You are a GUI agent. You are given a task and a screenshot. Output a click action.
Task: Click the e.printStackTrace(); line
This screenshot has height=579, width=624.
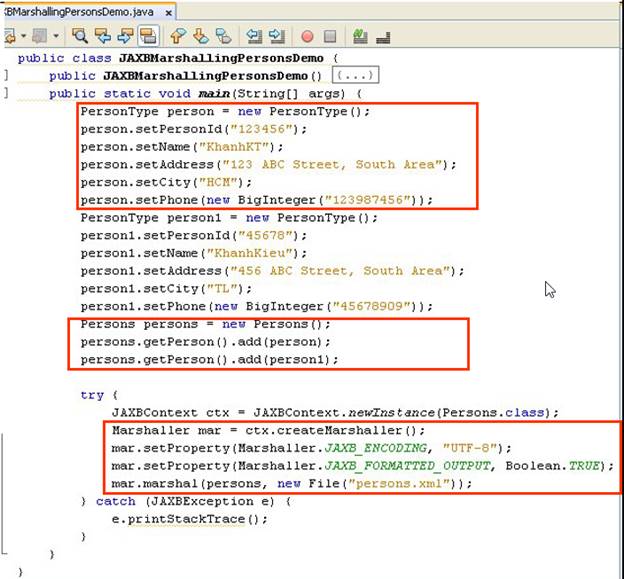(189, 519)
